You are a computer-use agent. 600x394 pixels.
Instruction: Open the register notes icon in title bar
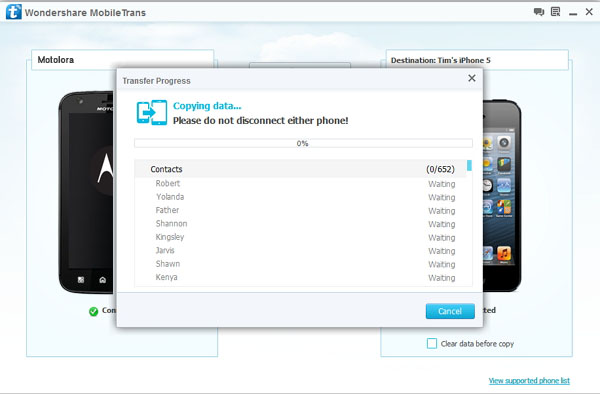[x=555, y=12]
